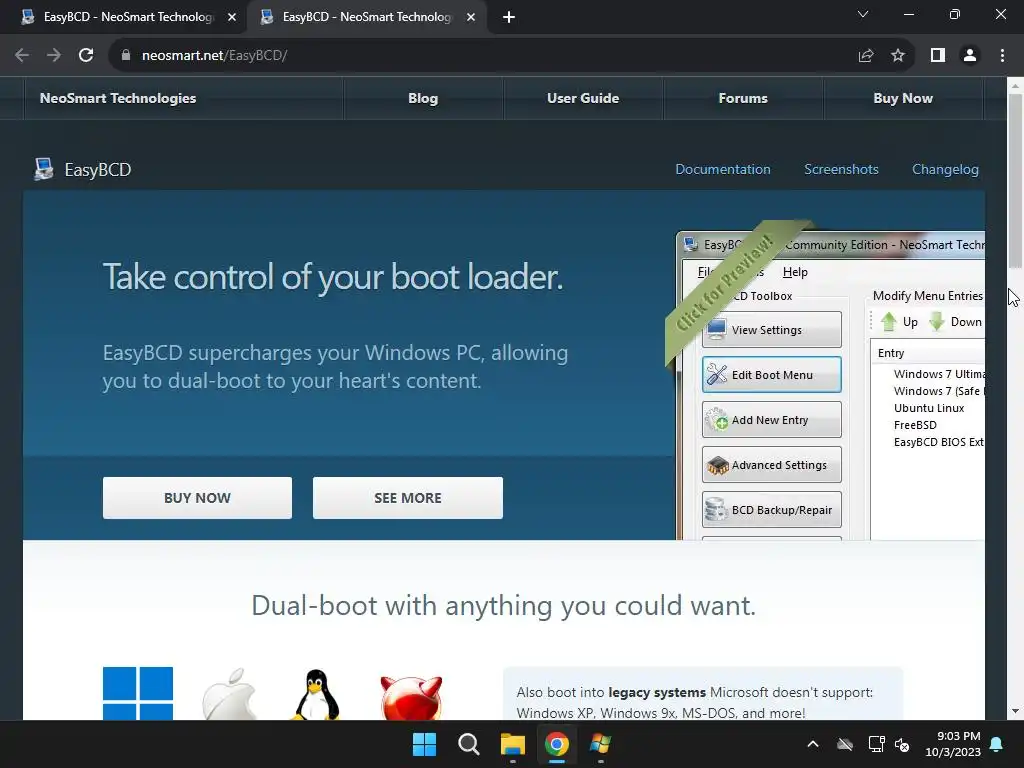Click Add New Entry in preview
Screen dimensions: 1024x768
click(771, 420)
